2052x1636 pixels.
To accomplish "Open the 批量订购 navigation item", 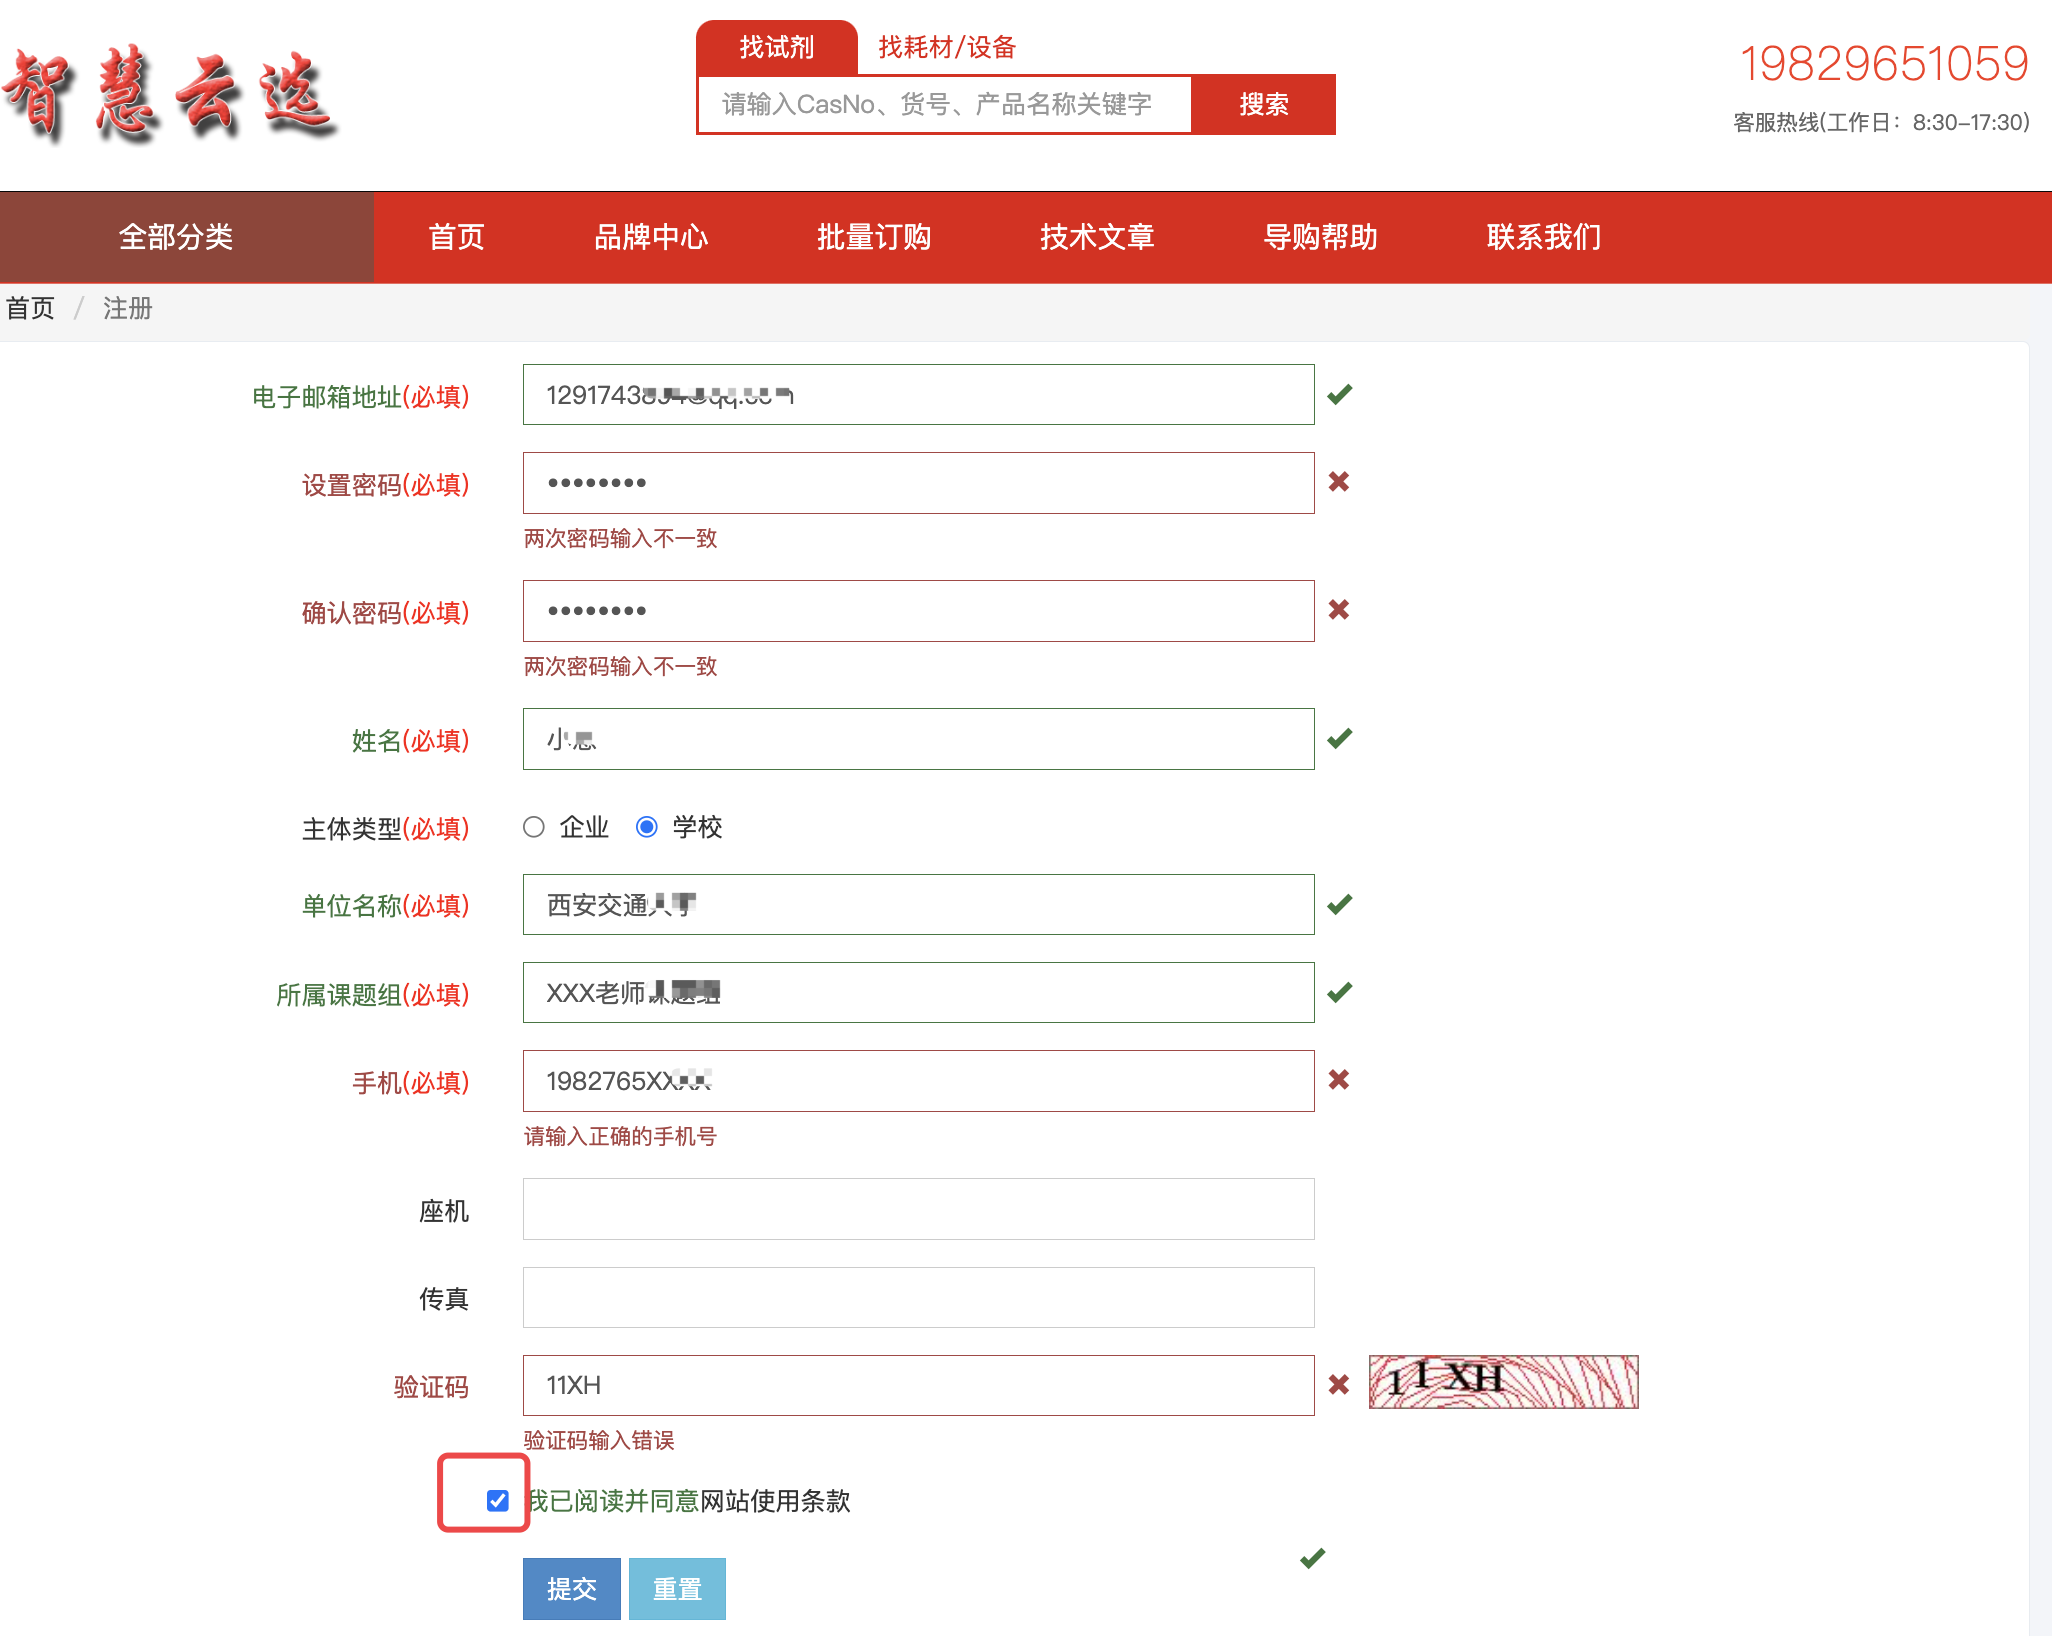I will tap(874, 237).
